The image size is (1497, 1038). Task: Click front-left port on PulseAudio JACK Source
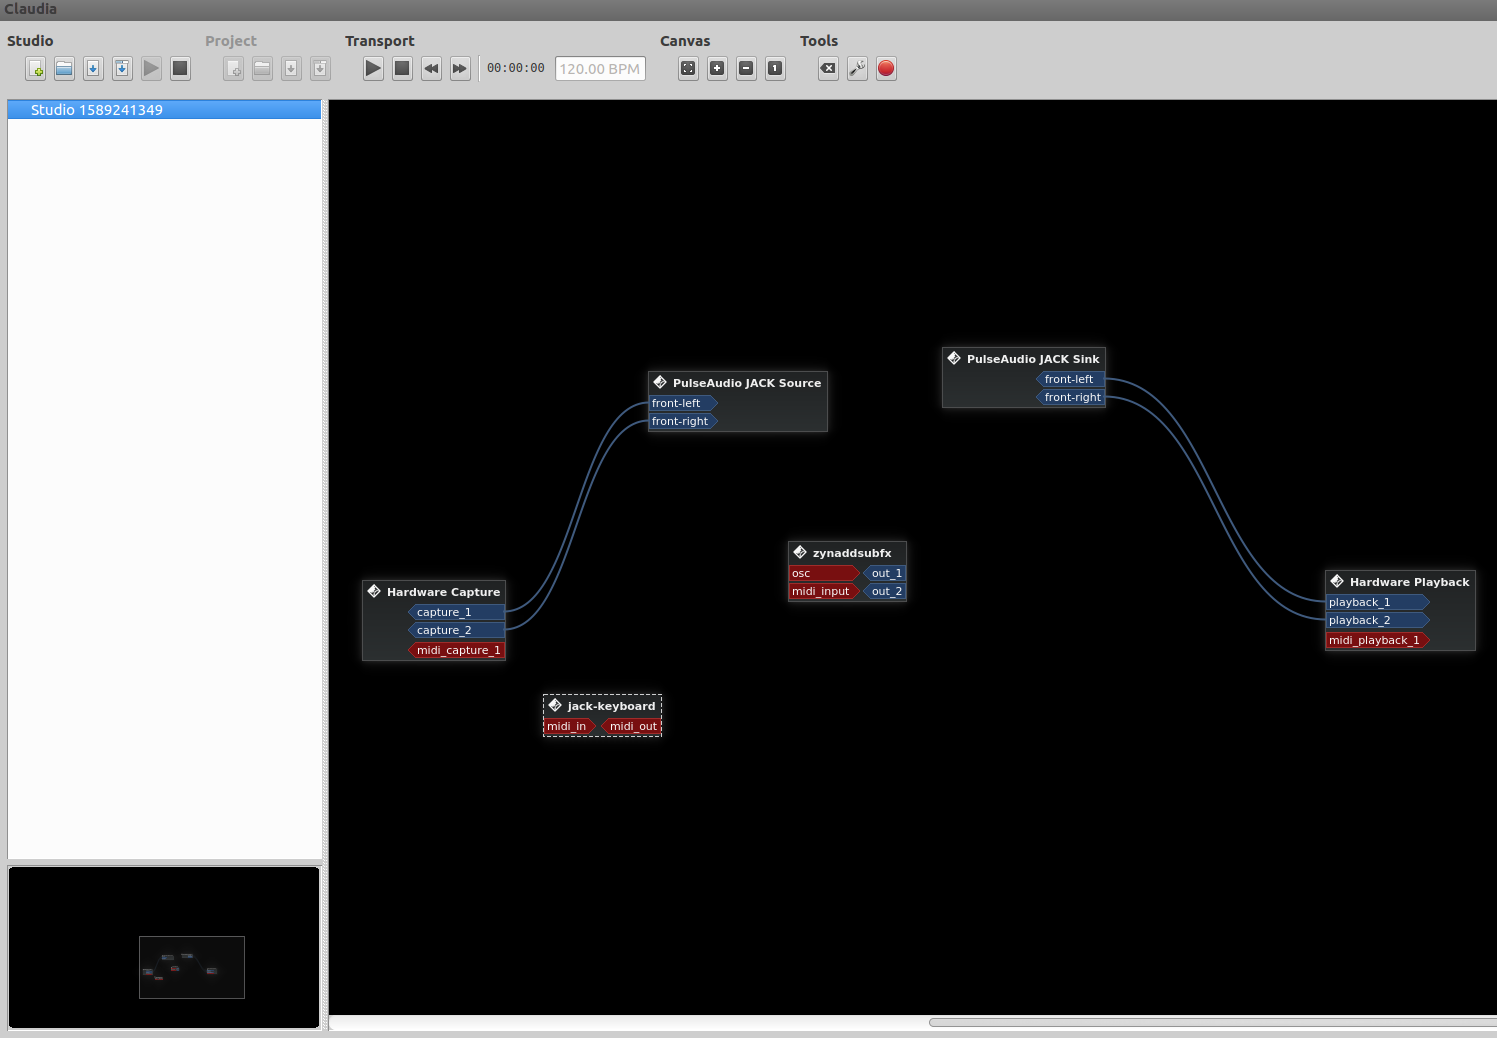click(x=683, y=403)
